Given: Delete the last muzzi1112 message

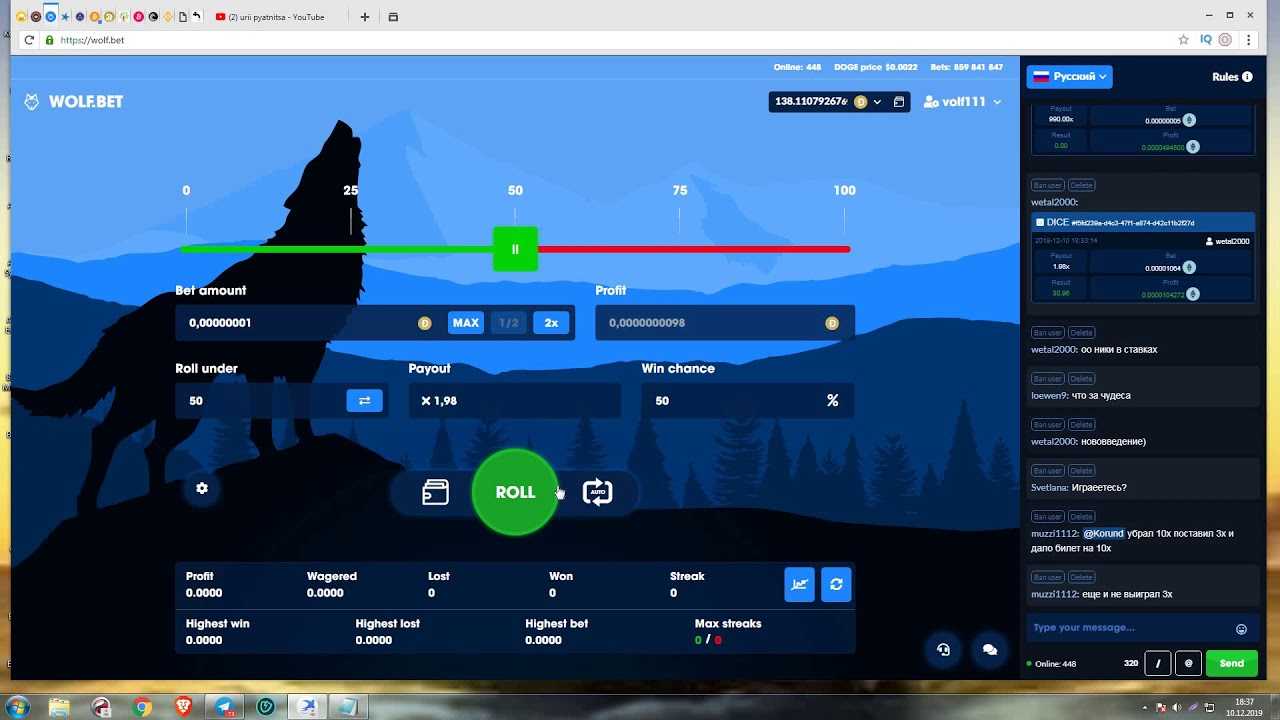Looking at the screenshot, I should coord(1081,578).
